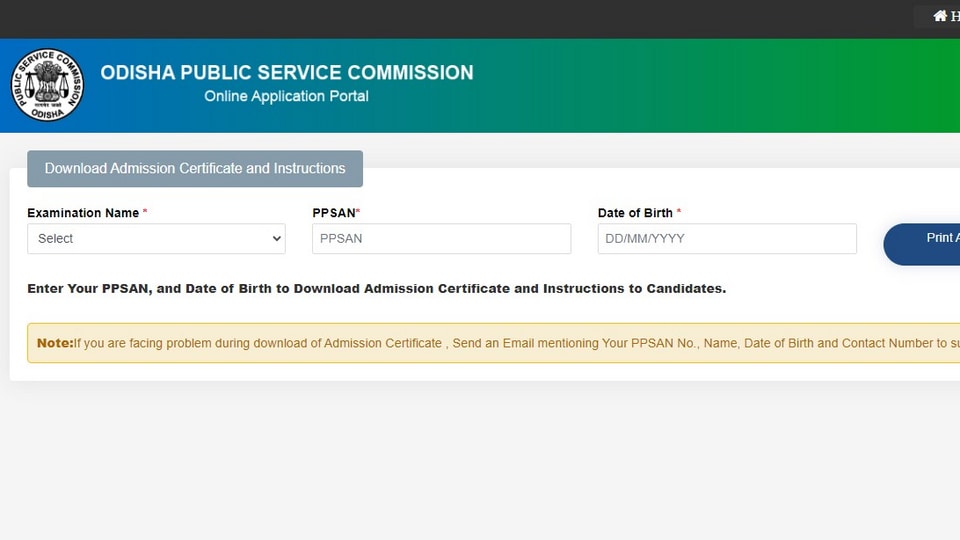Click the Home house icon
The width and height of the screenshot is (960, 540).
(x=940, y=16)
